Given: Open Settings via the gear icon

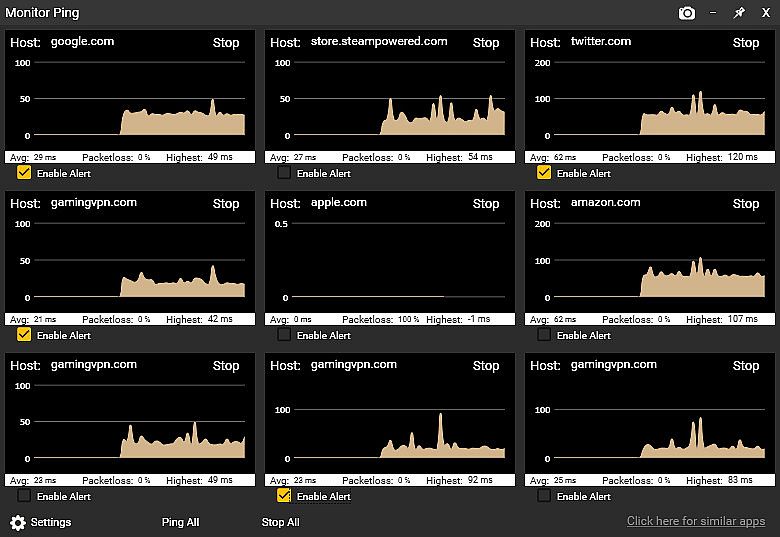Looking at the screenshot, I should click(x=18, y=522).
